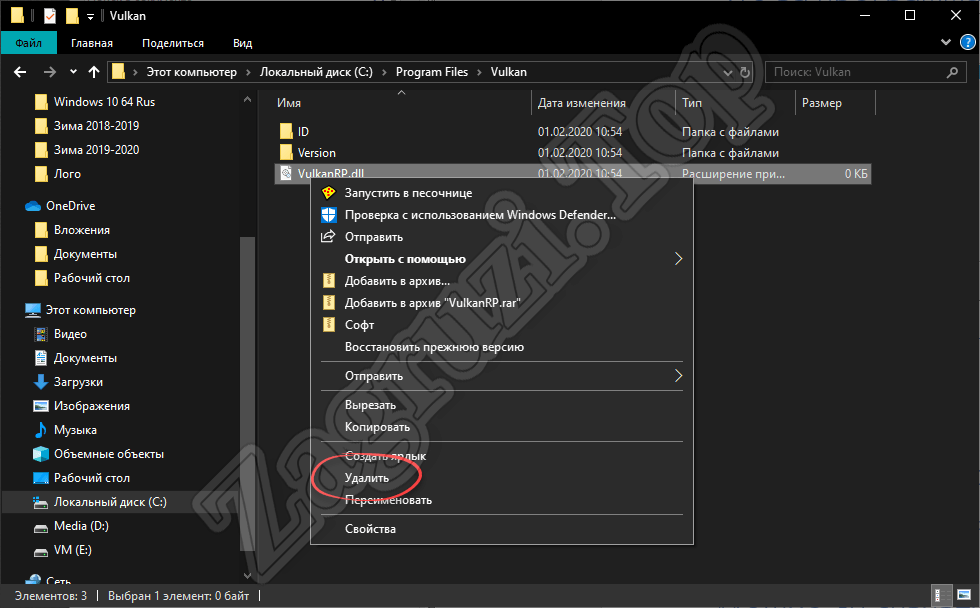Expand the ribbon with the chevron
This screenshot has width=980, height=608.
click(x=945, y=43)
